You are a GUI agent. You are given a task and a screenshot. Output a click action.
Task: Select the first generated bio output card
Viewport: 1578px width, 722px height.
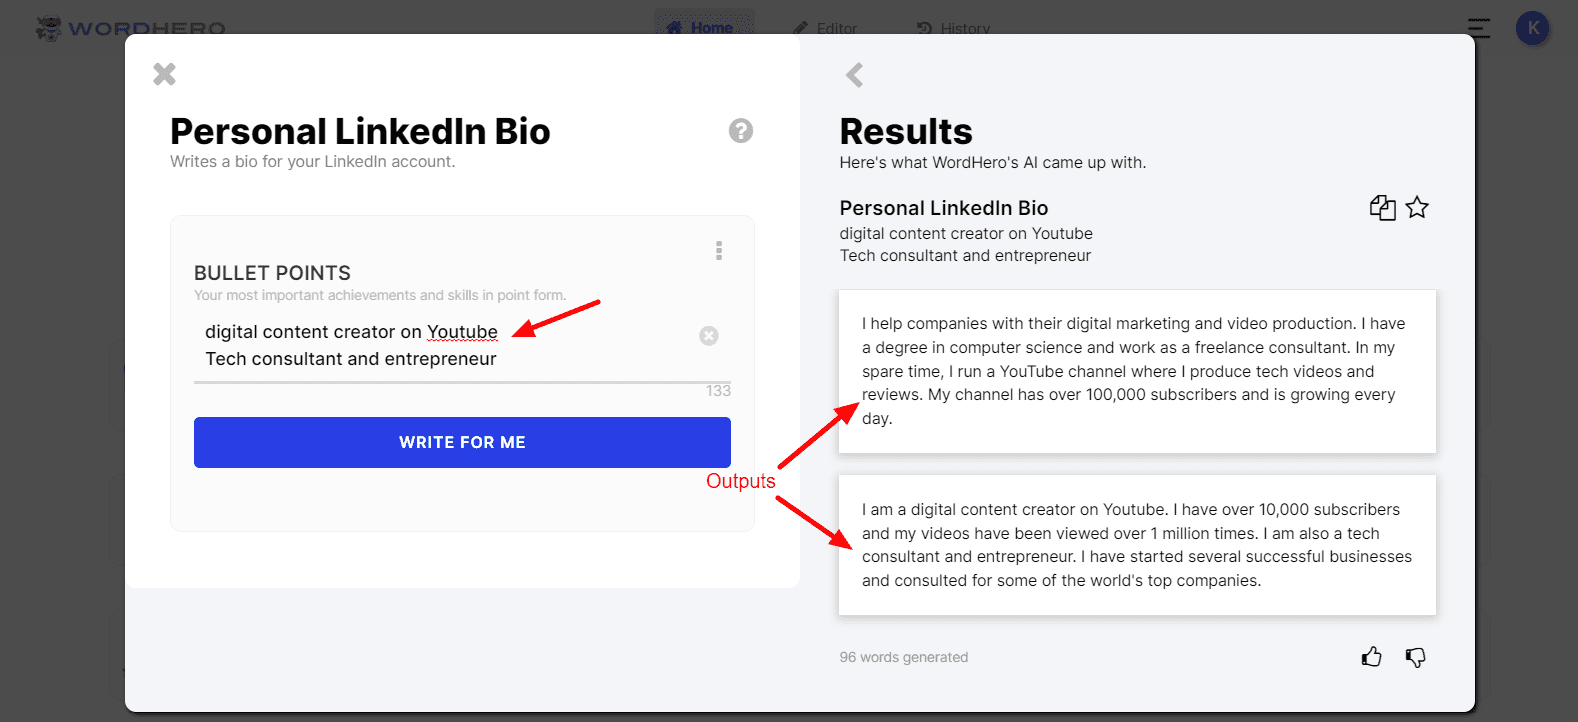[1137, 371]
